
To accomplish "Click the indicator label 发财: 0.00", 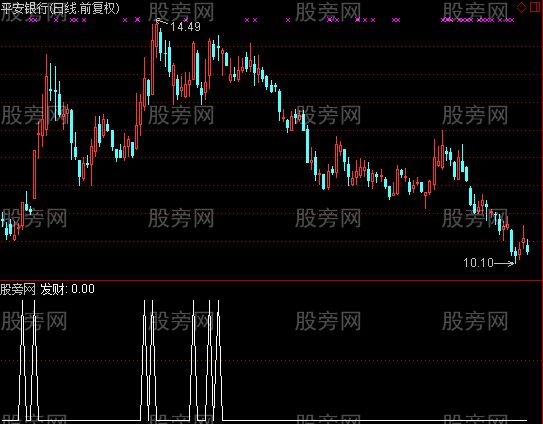I will 68,289.
